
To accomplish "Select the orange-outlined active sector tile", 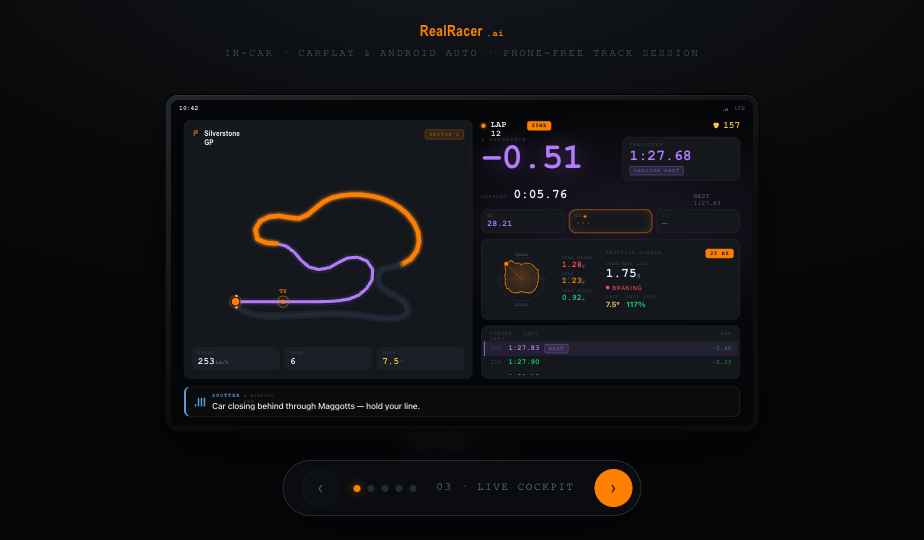I will (610, 221).
